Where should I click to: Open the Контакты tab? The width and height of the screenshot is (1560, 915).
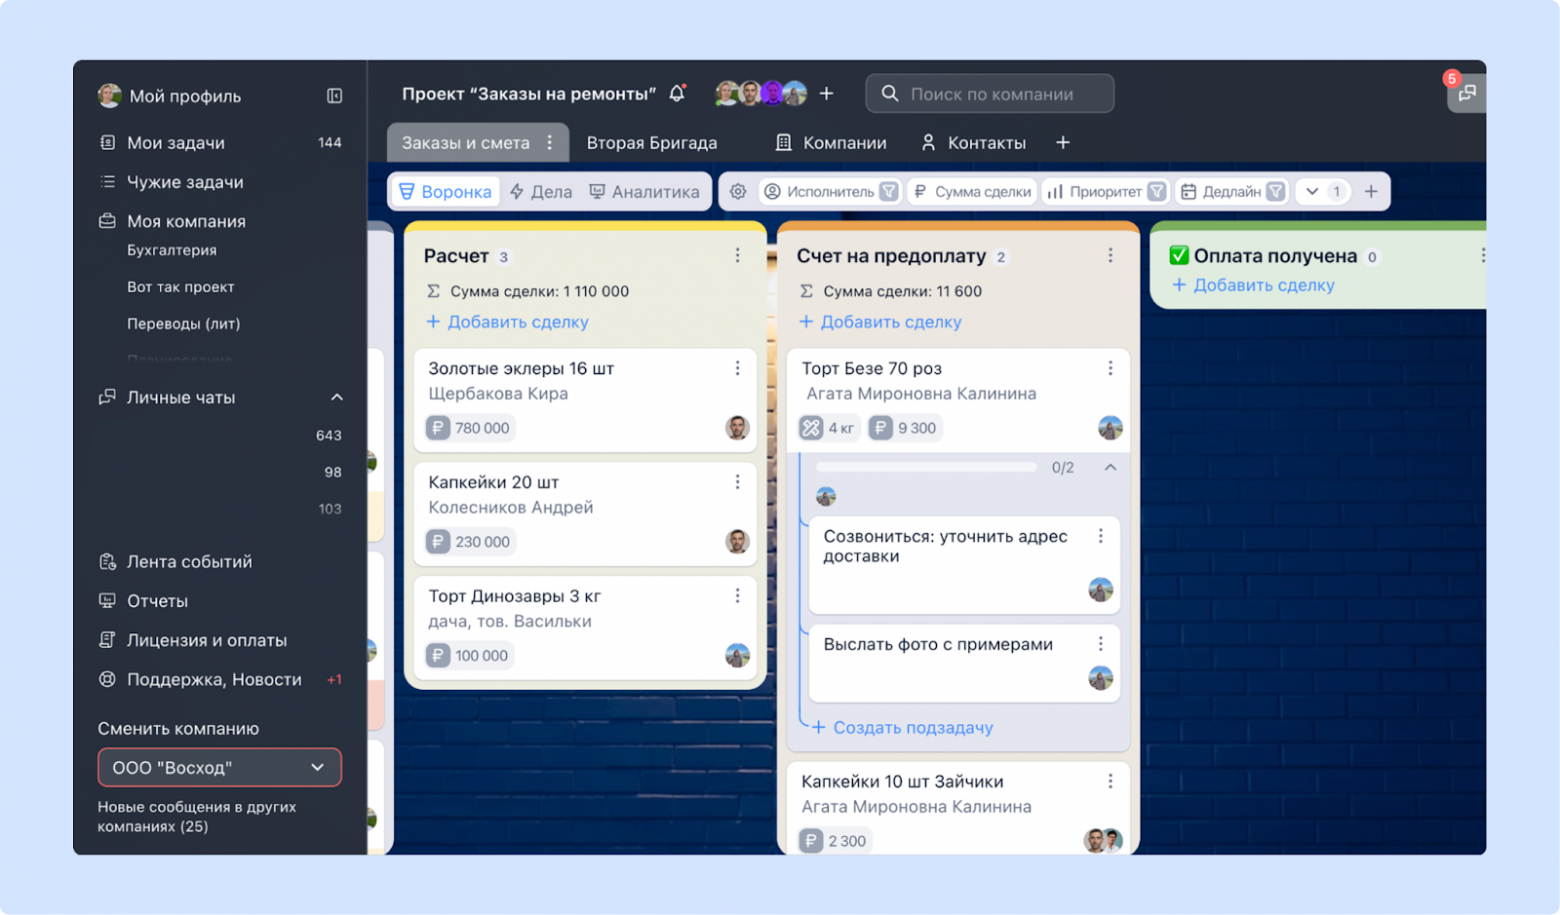985,142
